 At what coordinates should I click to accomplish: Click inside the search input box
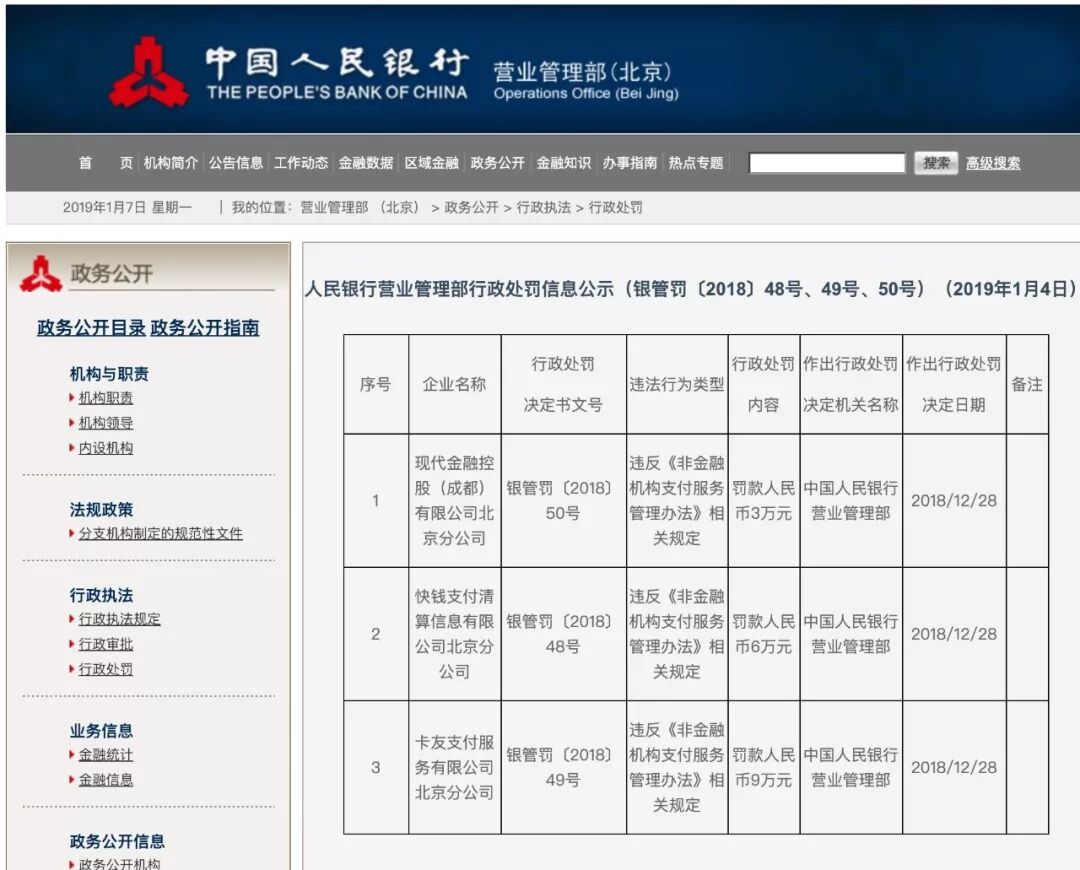pos(828,162)
